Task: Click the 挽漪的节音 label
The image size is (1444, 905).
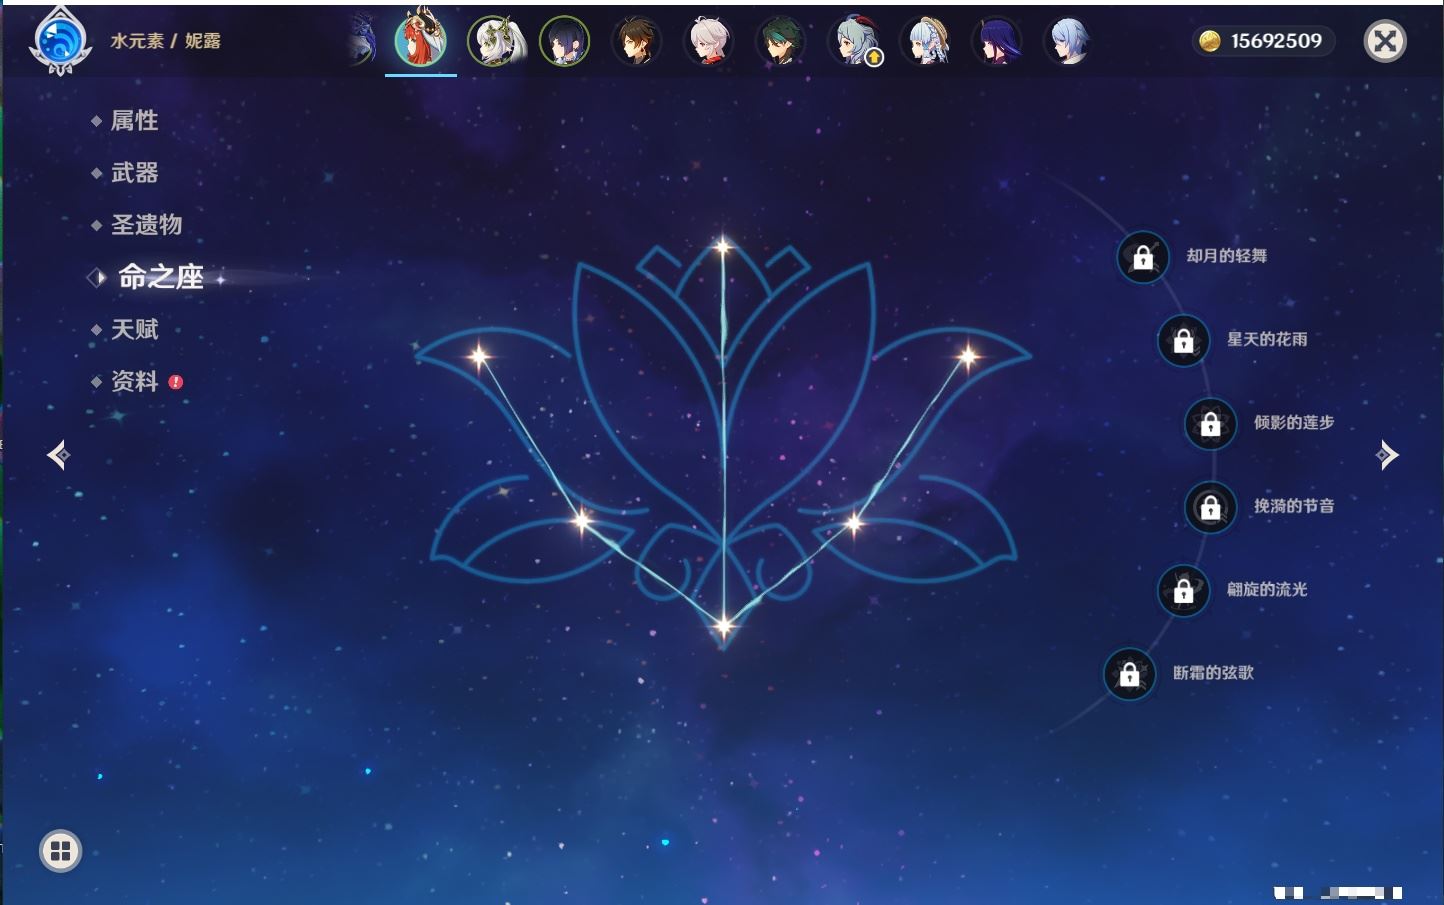Action: click(x=1294, y=506)
